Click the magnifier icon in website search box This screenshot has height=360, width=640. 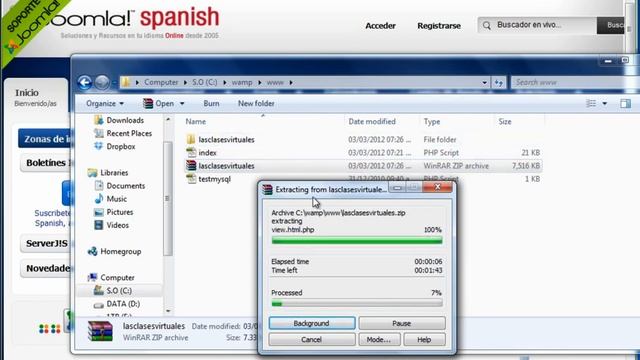coord(487,26)
